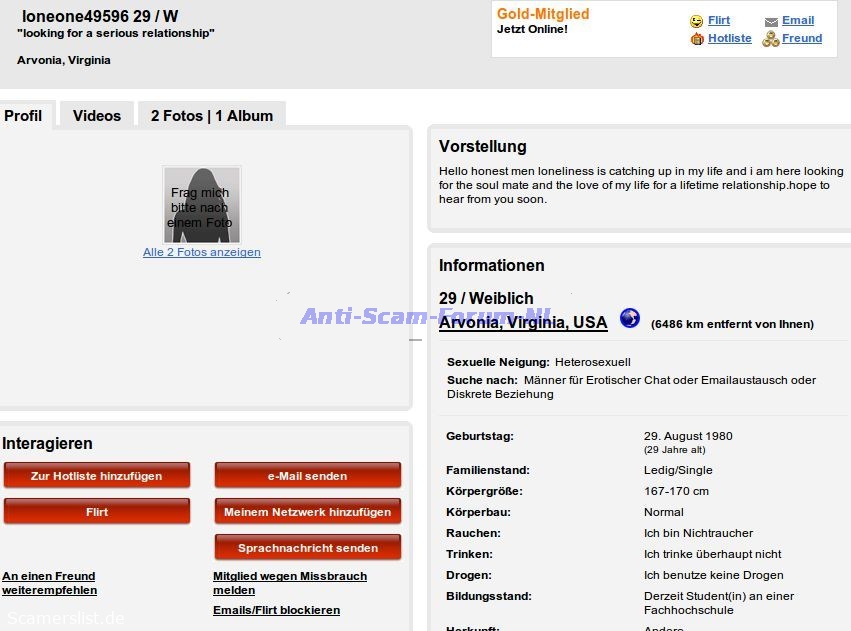The height and width of the screenshot is (631, 851).
Task: Click Mitglied wegen Missbrauch melden link
Action: [290, 583]
